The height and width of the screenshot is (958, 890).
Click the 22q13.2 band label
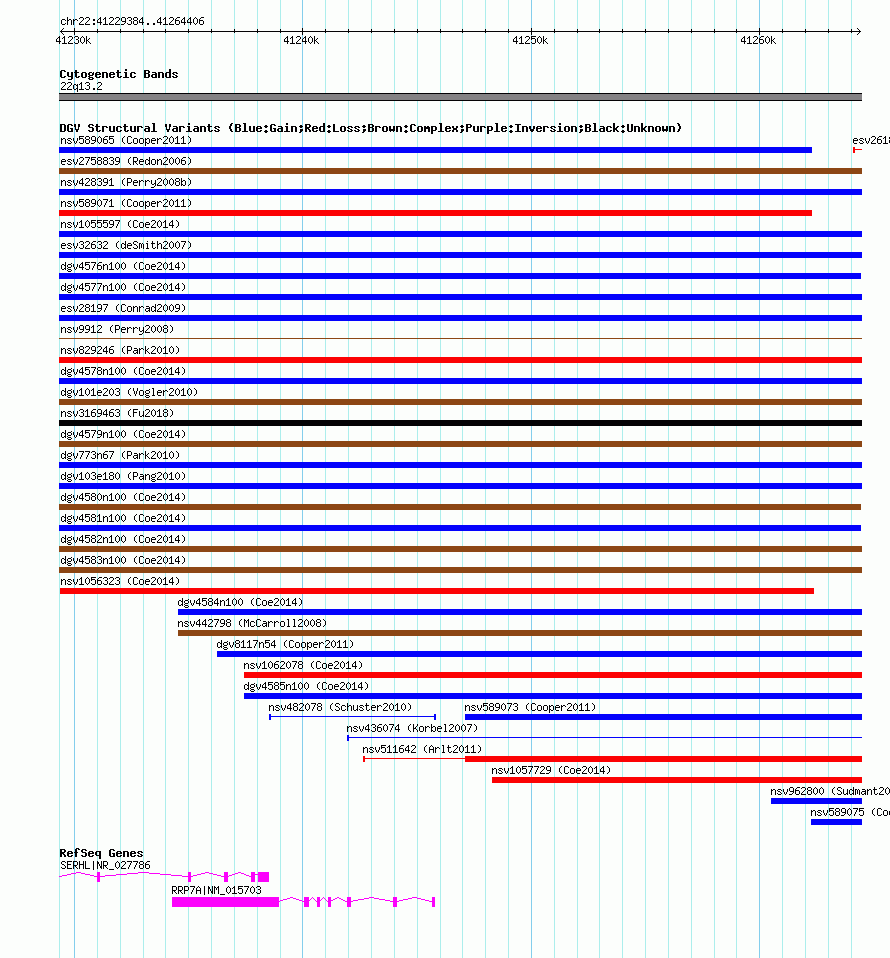81,86
